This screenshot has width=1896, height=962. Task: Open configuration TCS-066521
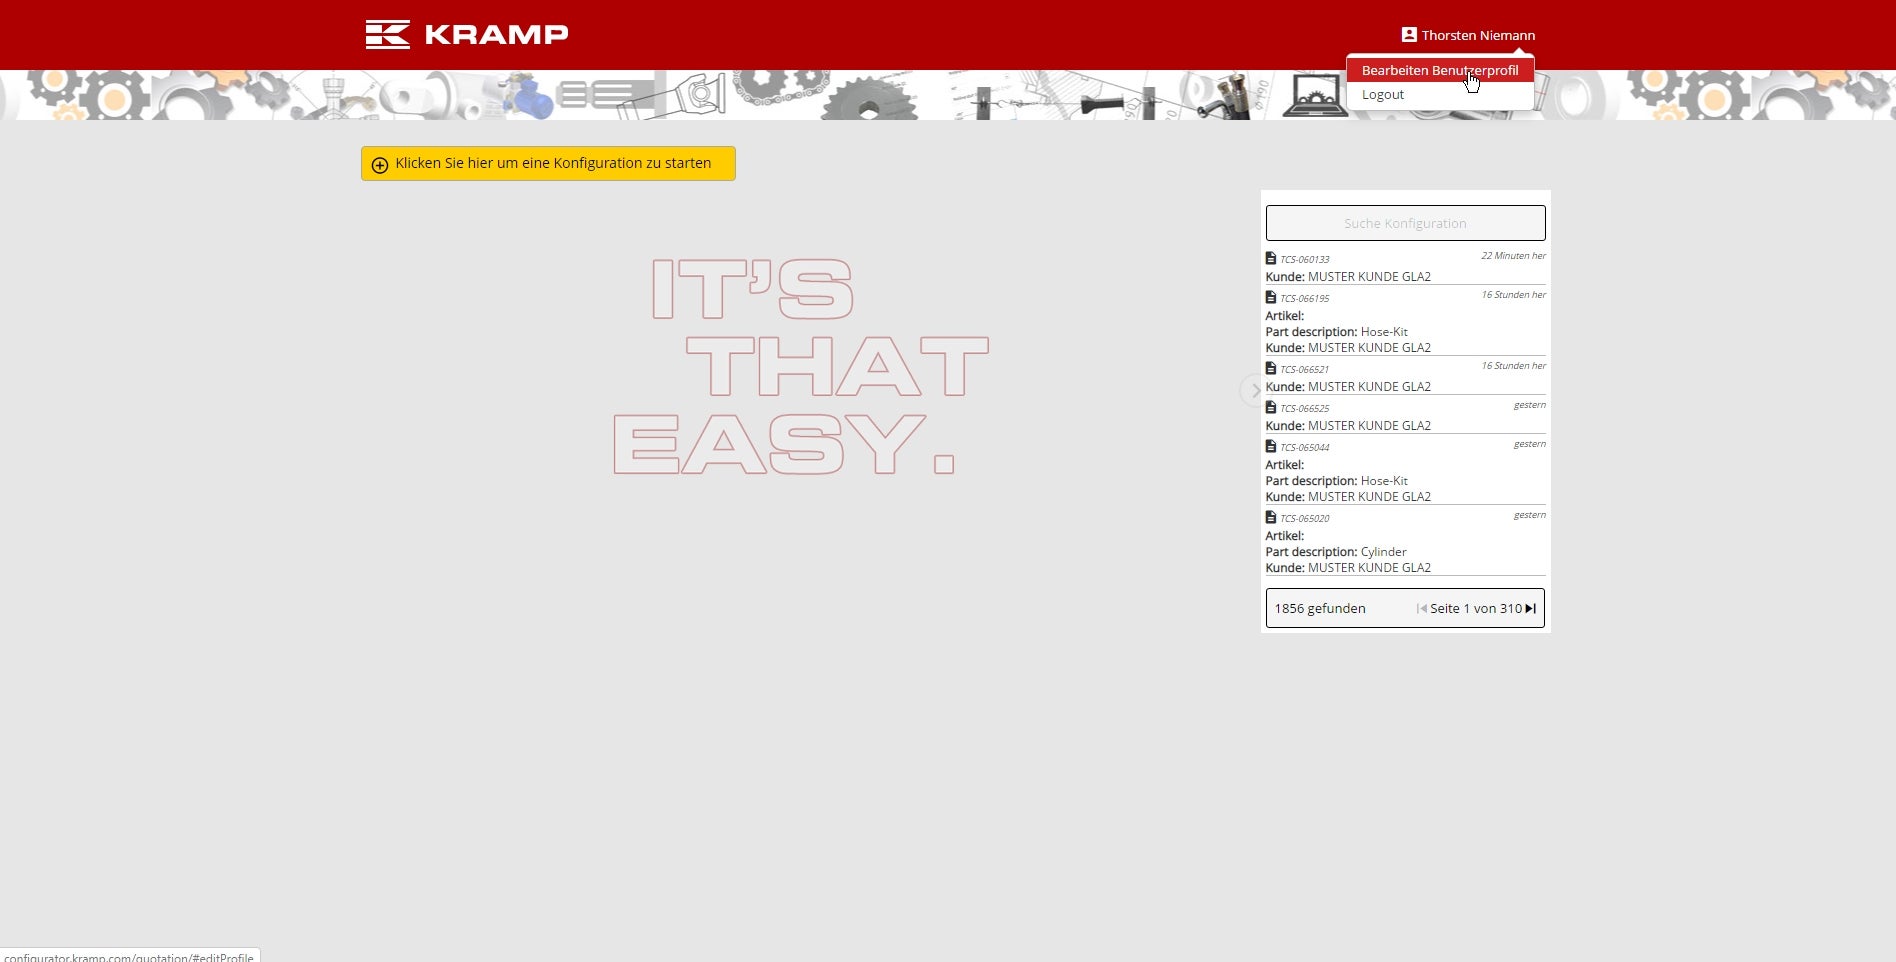coord(1305,369)
